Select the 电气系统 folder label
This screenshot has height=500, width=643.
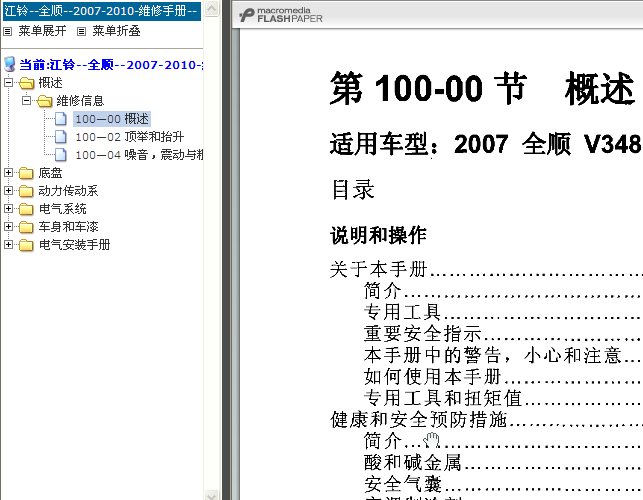(x=62, y=209)
